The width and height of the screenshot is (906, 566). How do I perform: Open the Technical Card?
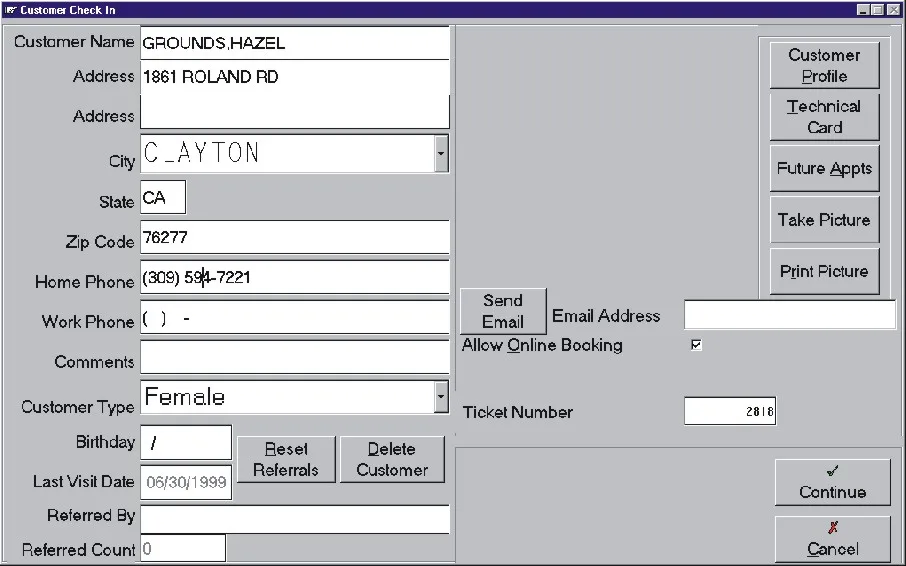[825, 117]
